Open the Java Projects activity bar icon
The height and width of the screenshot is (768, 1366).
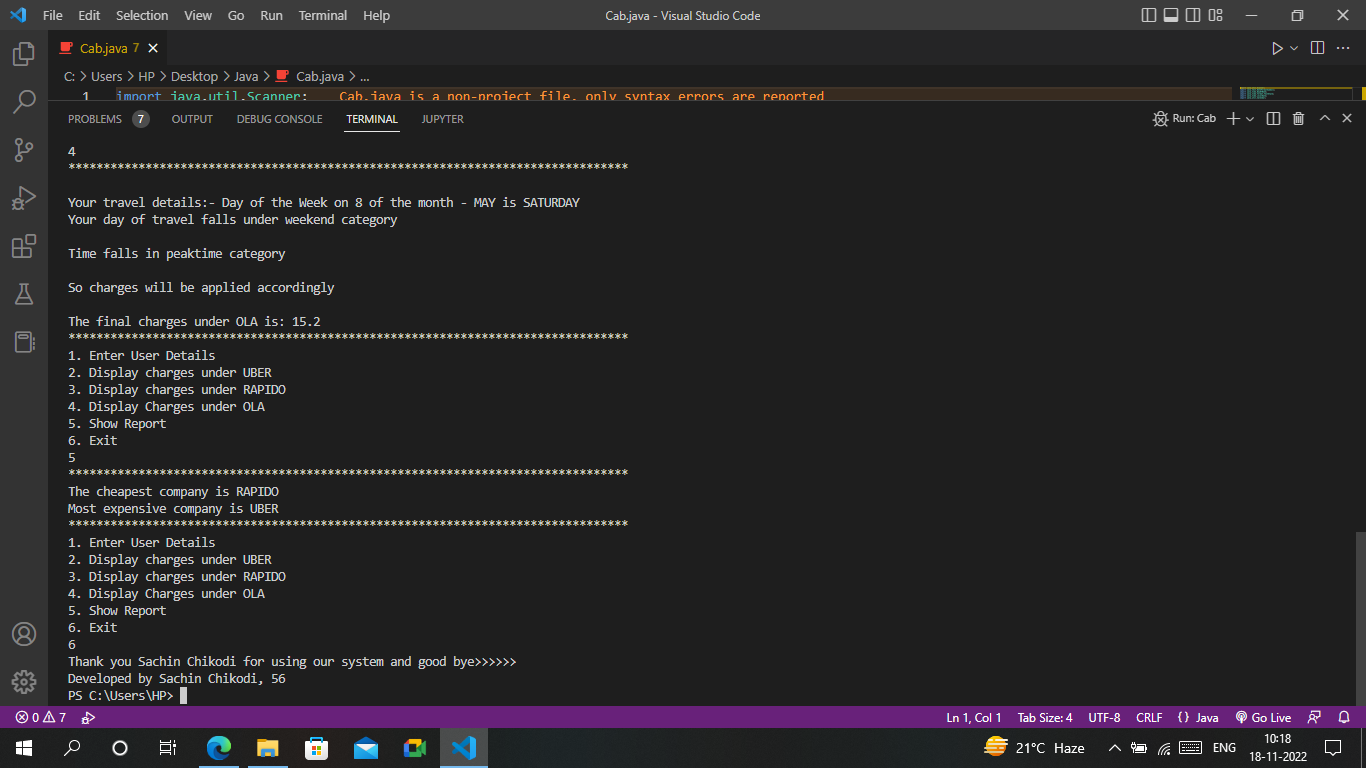pyautogui.click(x=24, y=342)
